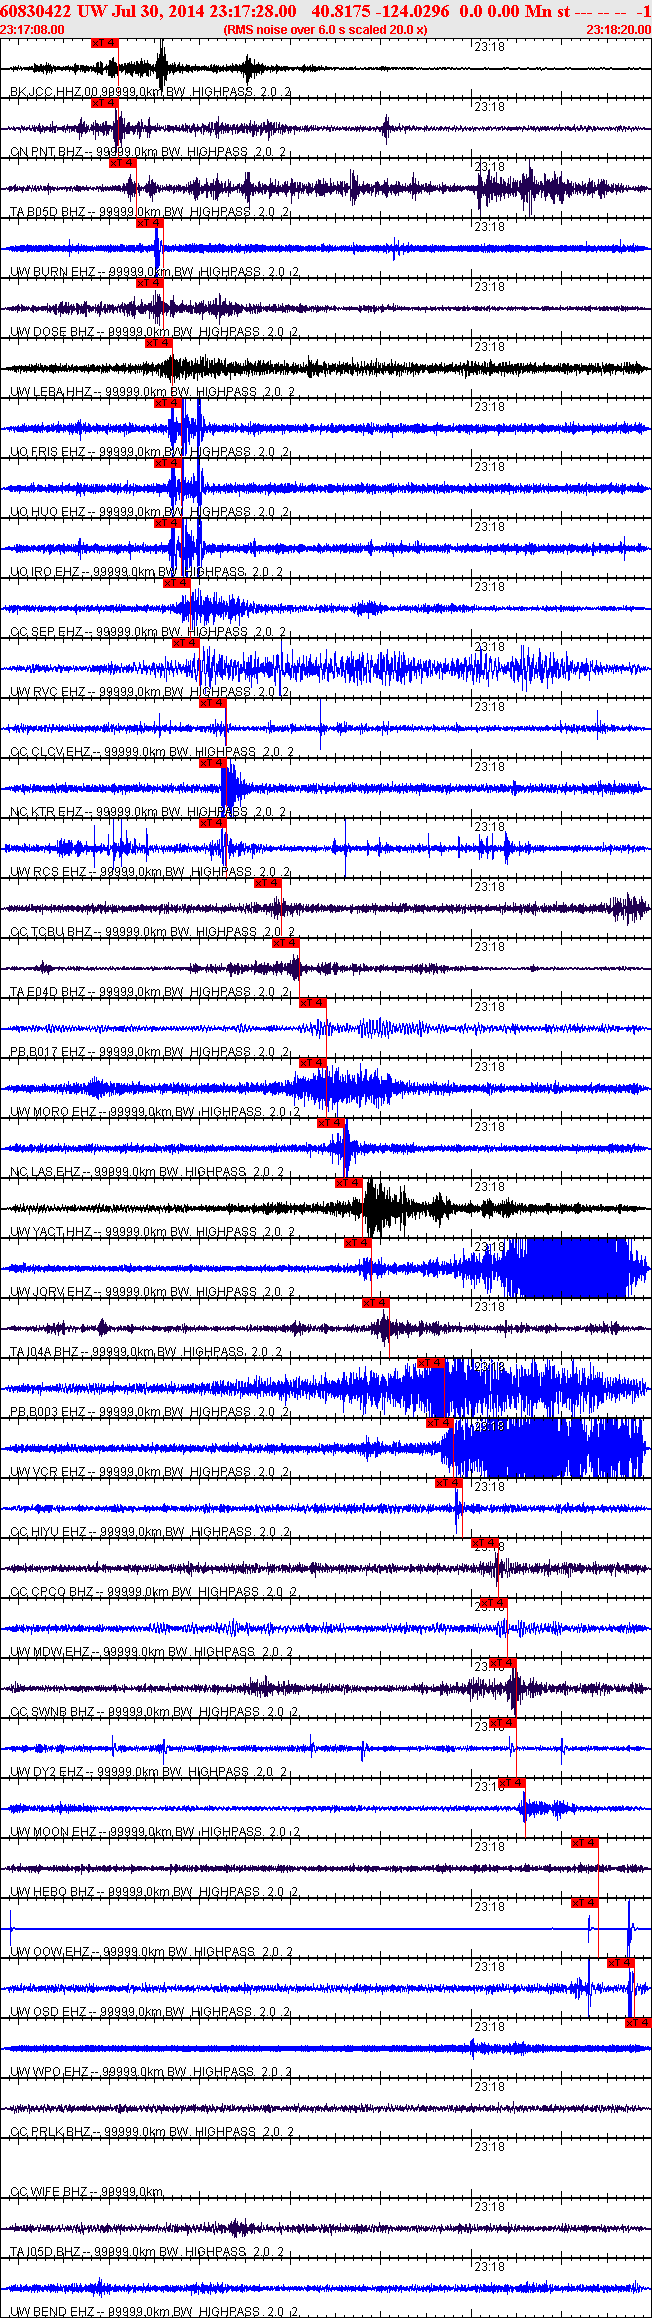Click the red pick flag on CC HIYU EHZ trace
Screen dimensions: 652x2318
pyautogui.click(x=448, y=1483)
